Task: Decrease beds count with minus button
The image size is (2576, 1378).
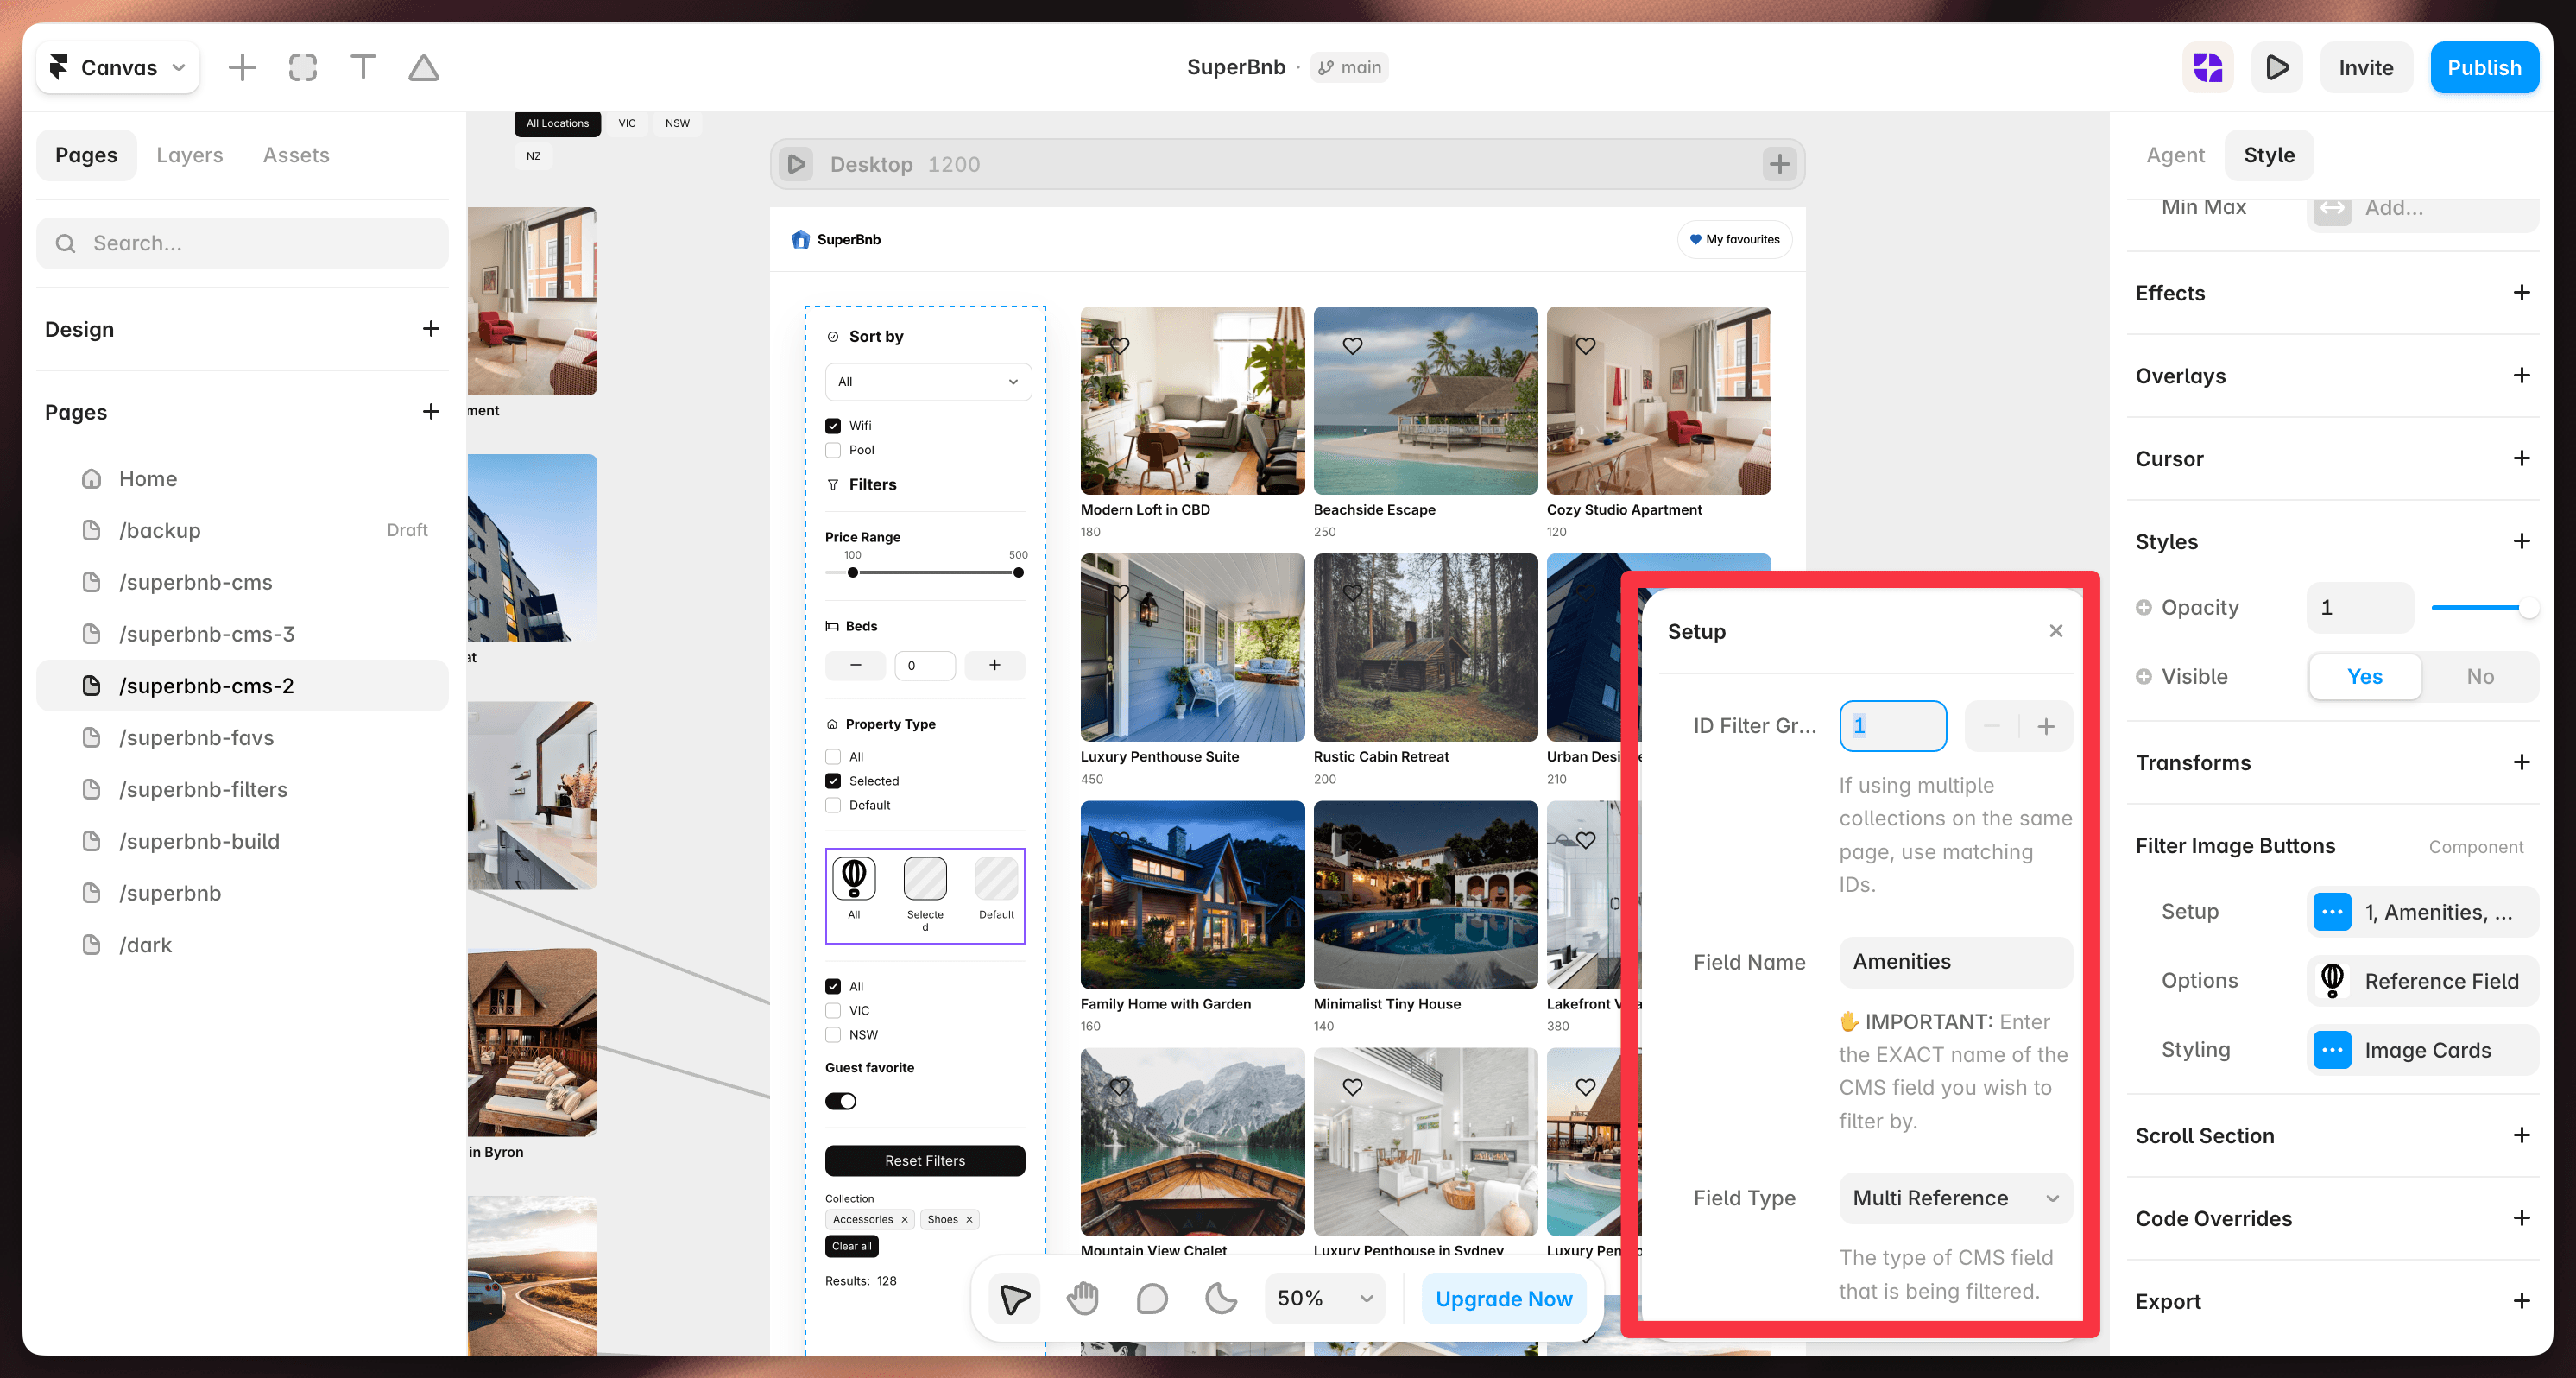Action: (x=856, y=665)
